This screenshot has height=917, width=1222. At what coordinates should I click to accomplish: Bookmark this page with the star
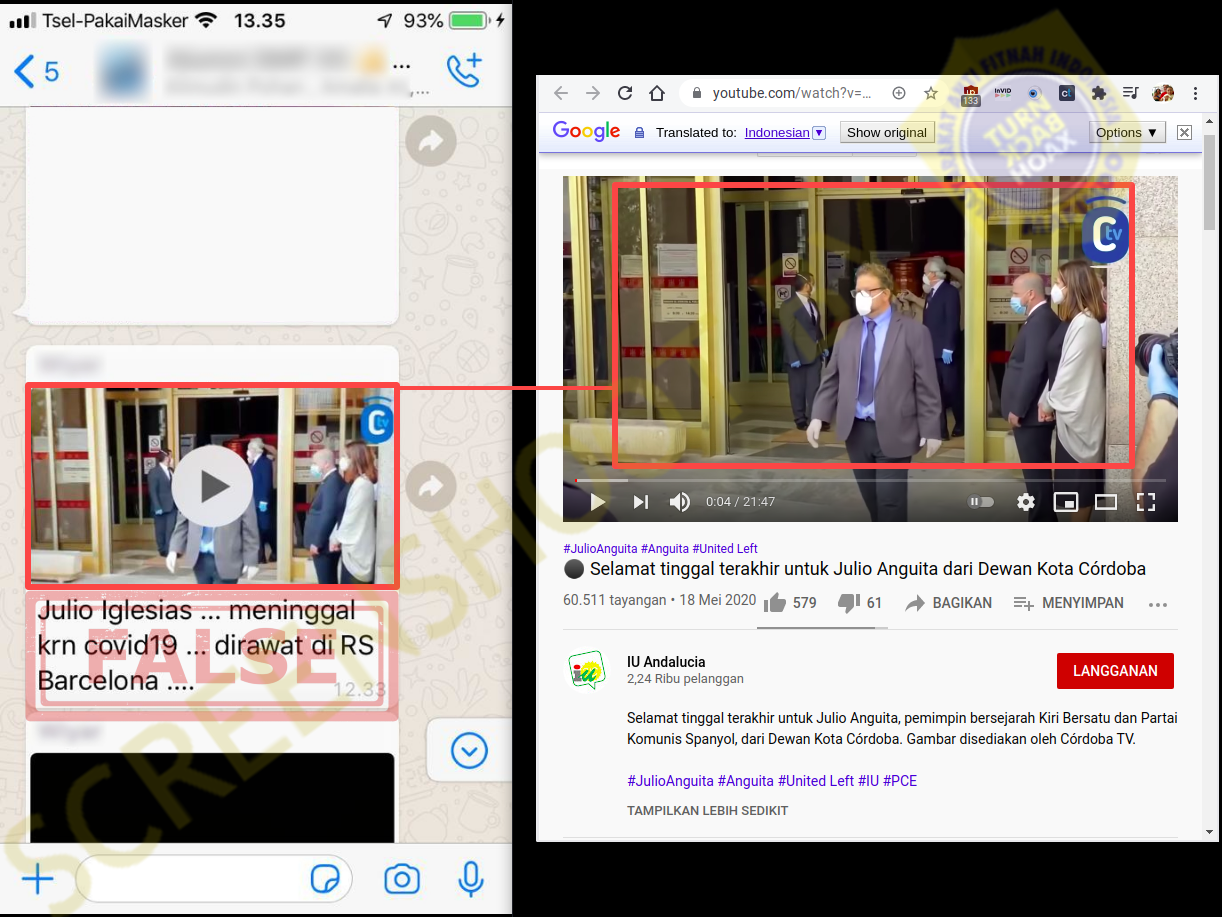(x=931, y=93)
